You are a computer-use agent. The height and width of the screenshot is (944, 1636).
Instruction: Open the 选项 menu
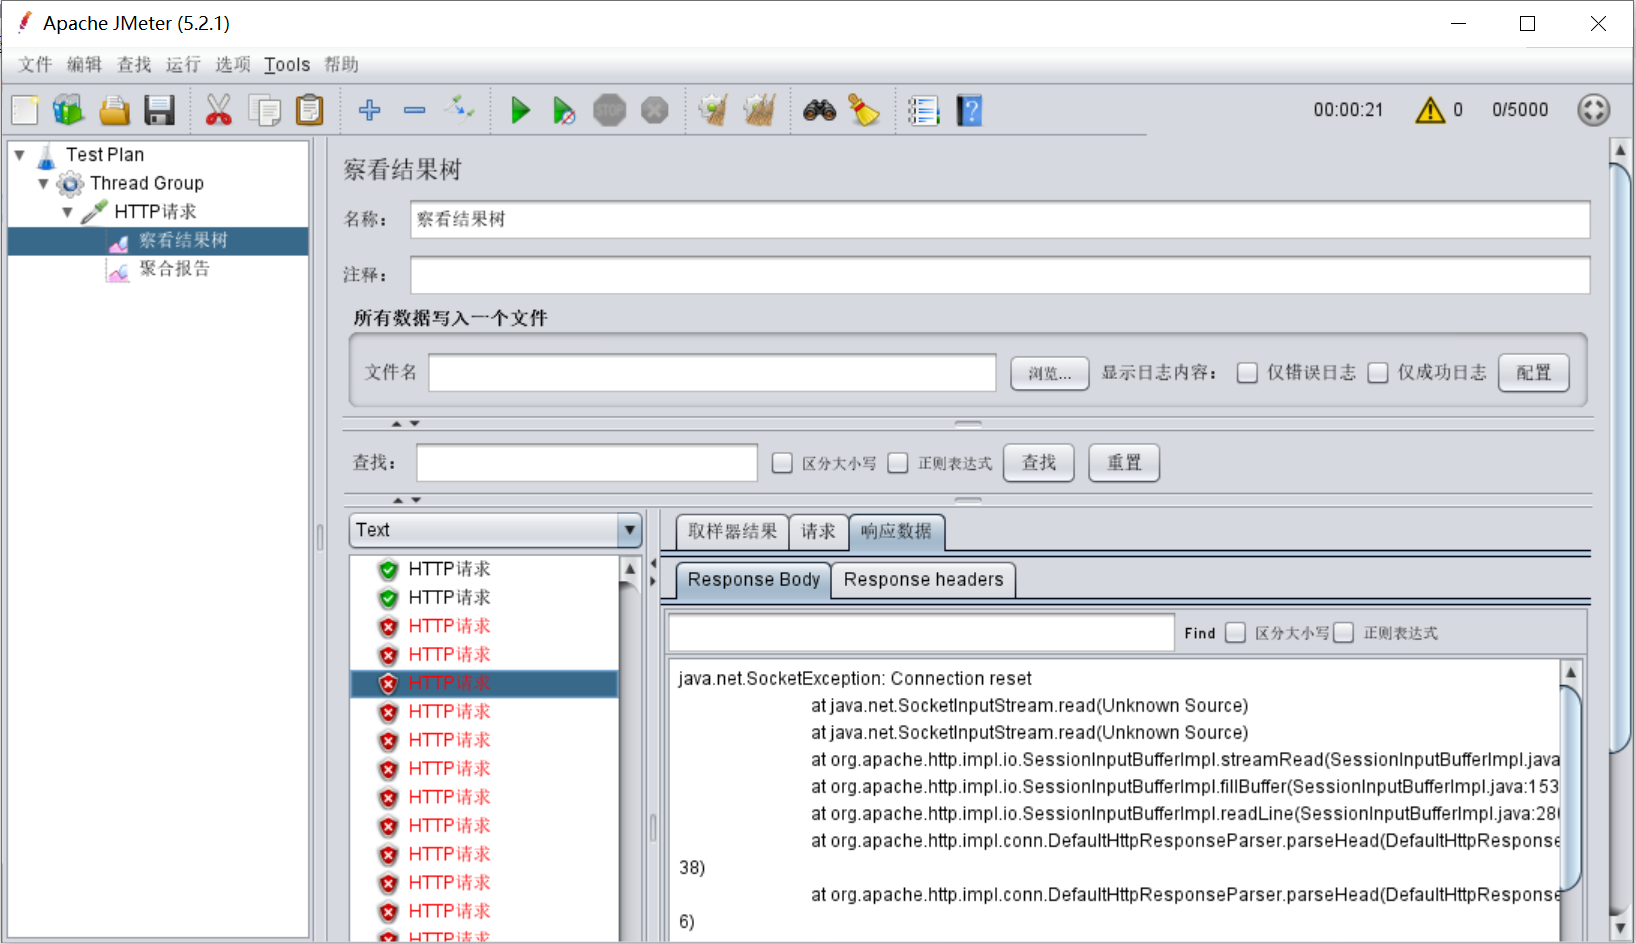coord(232,65)
